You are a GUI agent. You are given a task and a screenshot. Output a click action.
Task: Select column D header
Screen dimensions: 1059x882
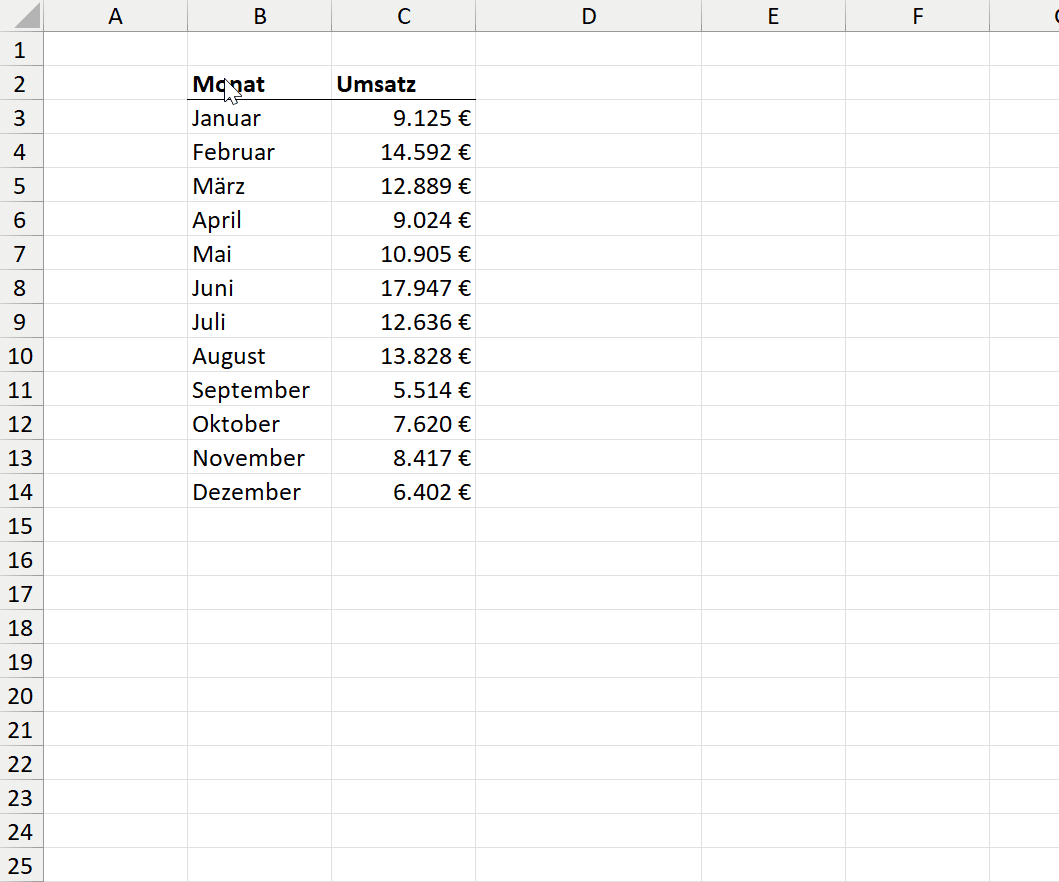[x=588, y=16]
